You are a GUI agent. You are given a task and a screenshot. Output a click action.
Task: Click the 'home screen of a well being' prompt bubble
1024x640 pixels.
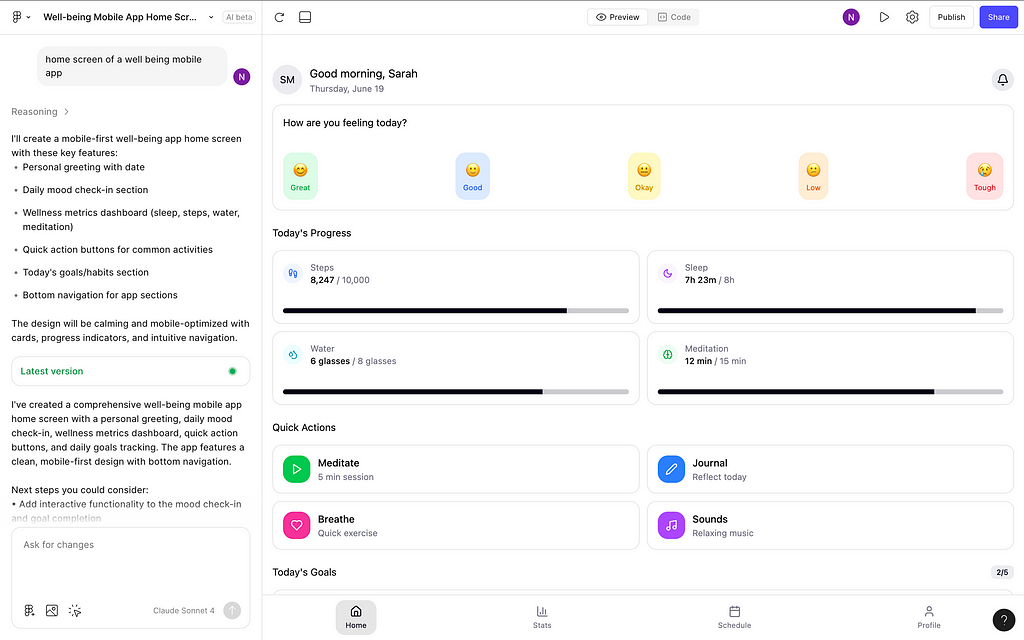tap(132, 66)
